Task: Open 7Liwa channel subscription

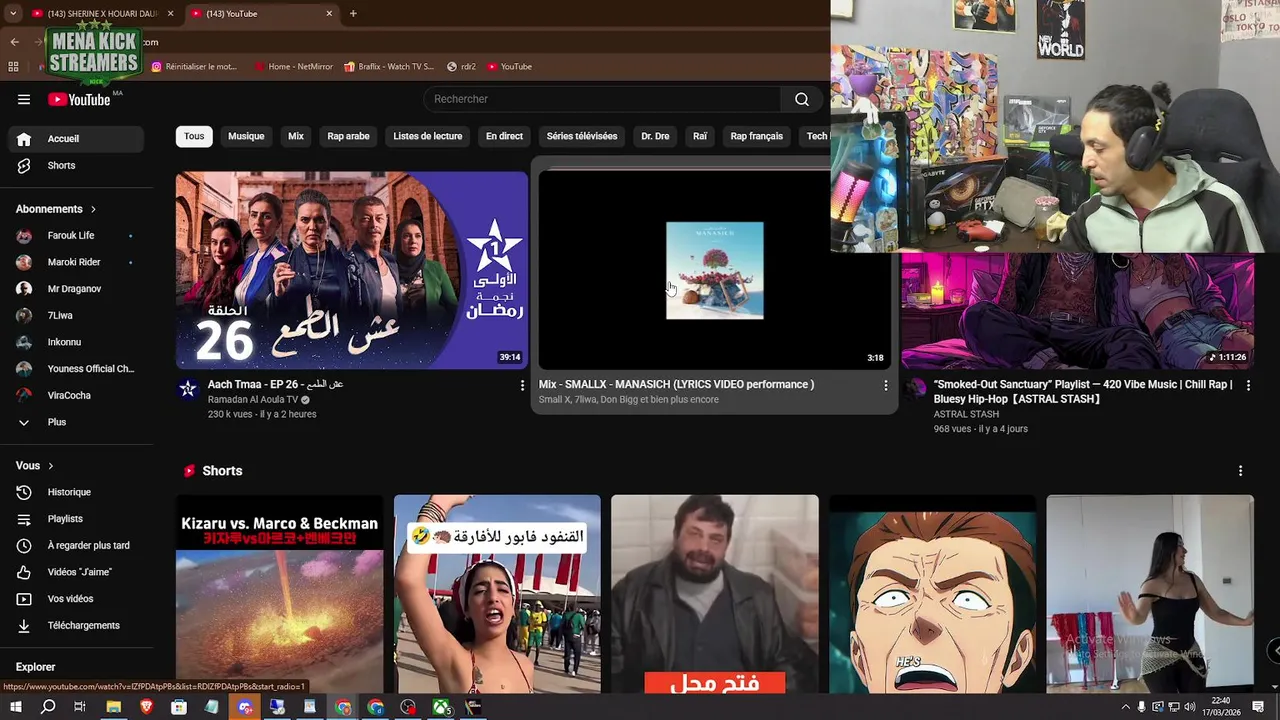Action: click(77, 316)
